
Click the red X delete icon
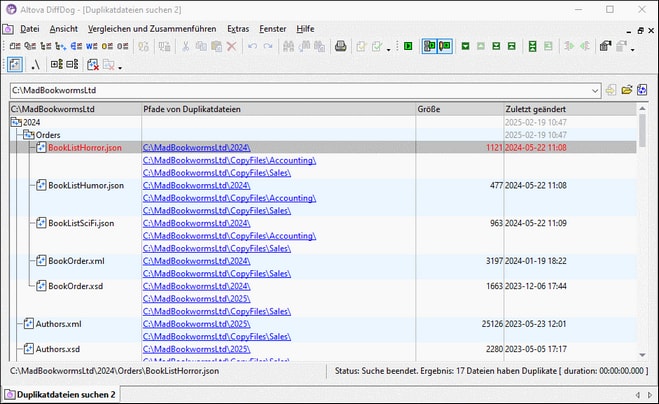pos(231,46)
